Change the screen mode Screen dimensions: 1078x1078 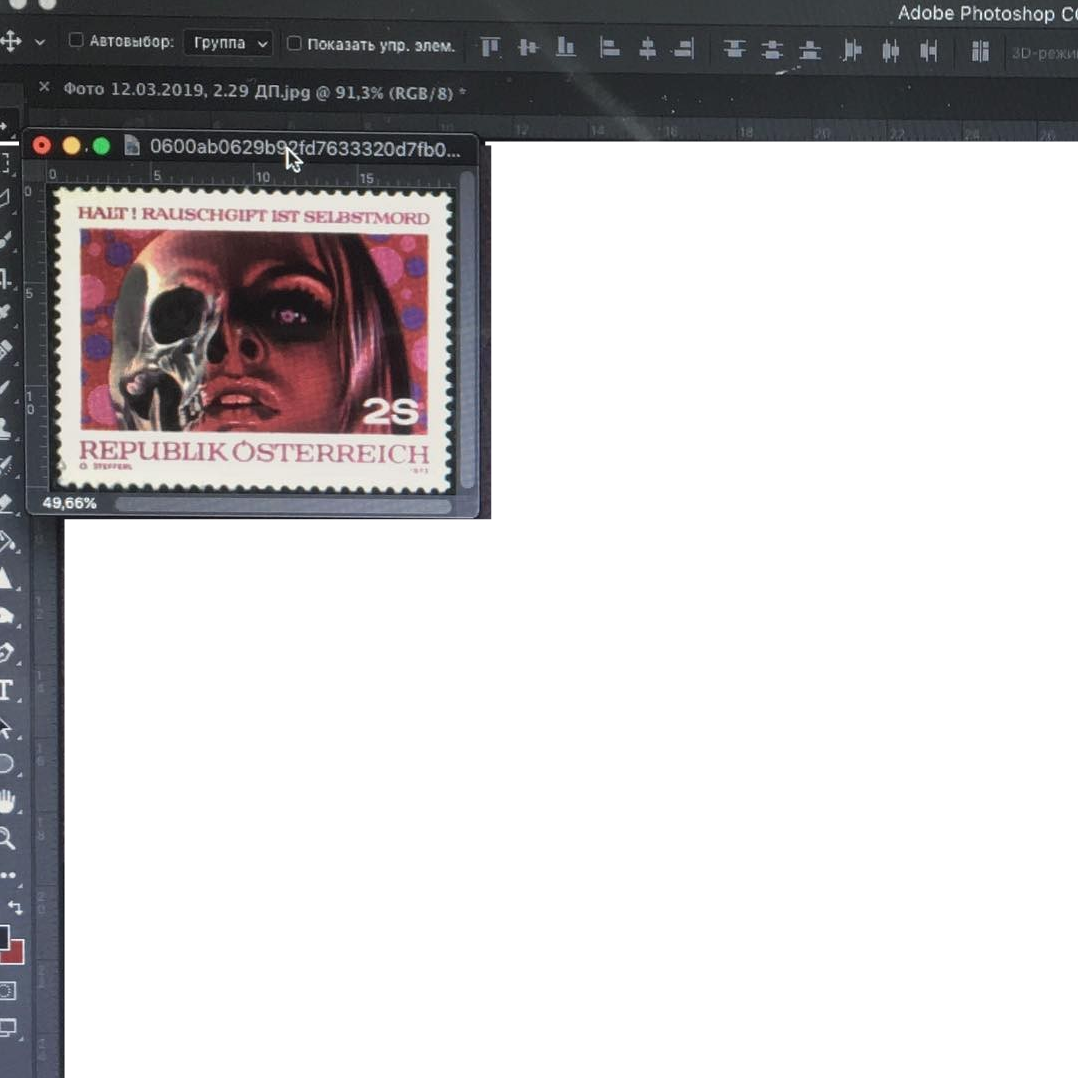[x=8, y=1028]
